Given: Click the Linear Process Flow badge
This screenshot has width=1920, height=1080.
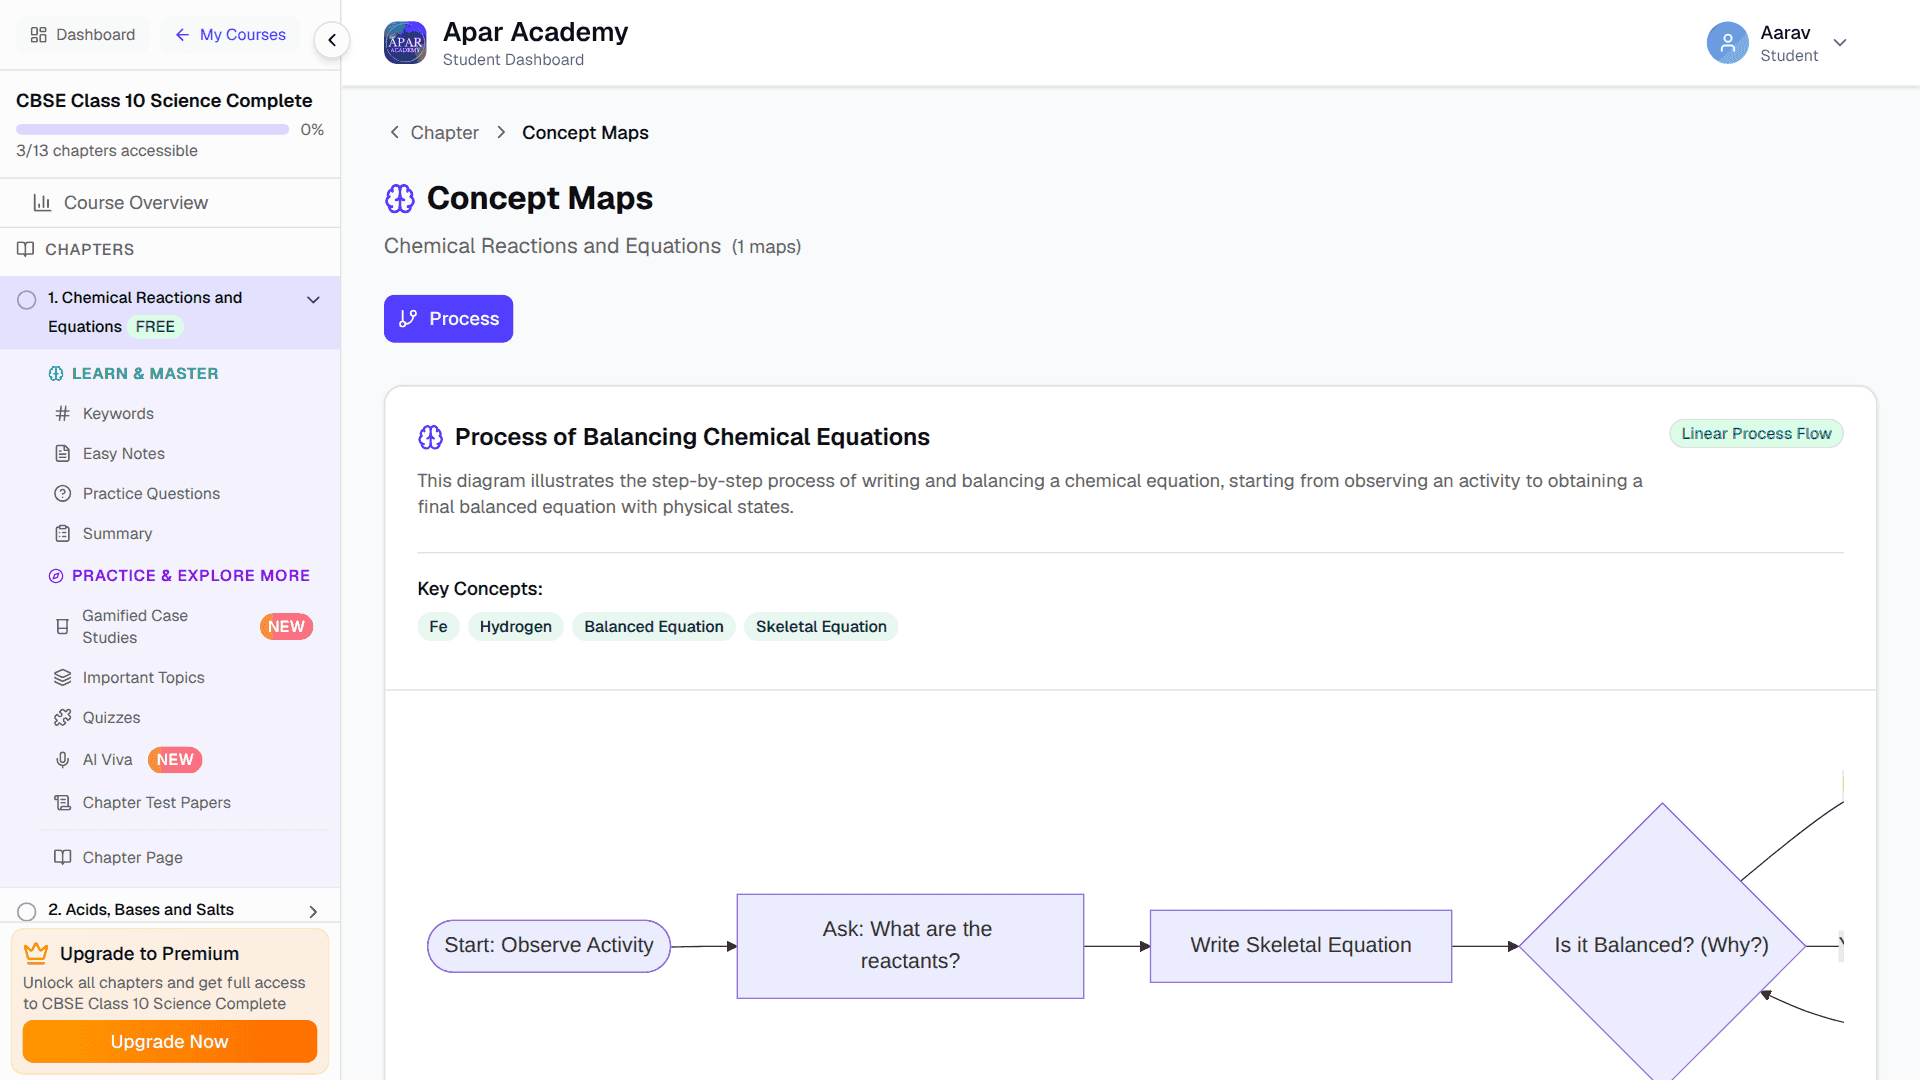Looking at the screenshot, I should pyautogui.click(x=1756, y=433).
